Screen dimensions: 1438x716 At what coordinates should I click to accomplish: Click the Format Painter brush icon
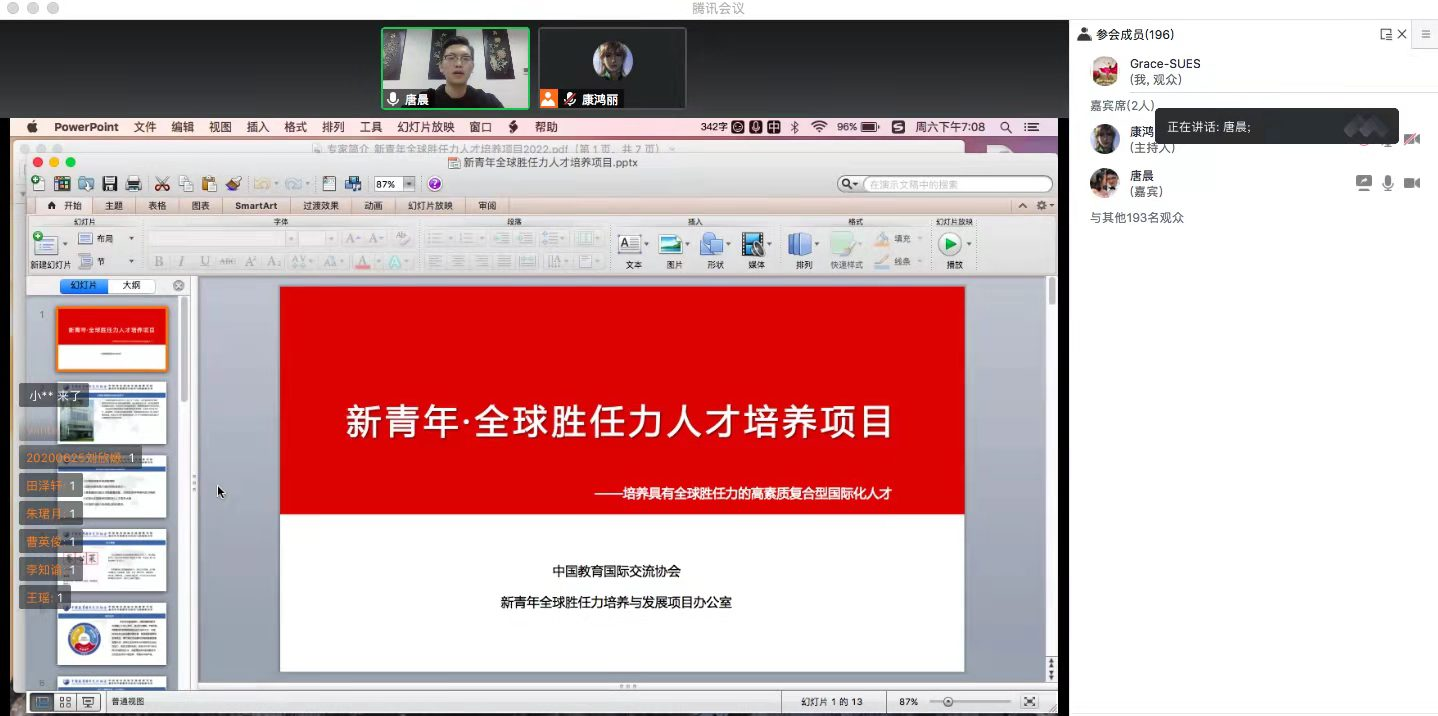pos(233,184)
